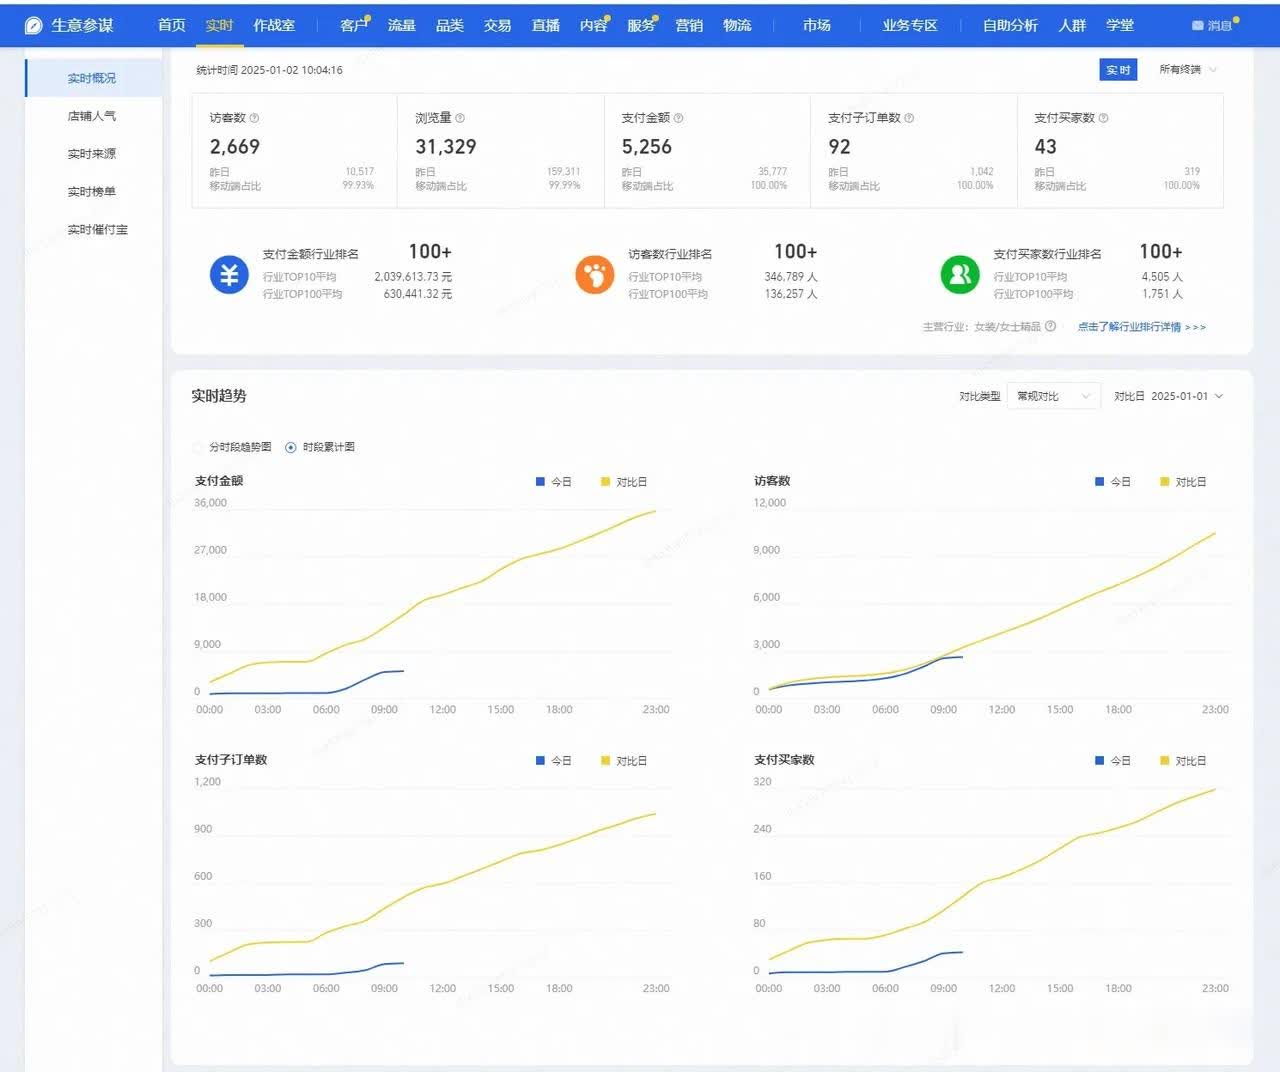This screenshot has height=1072, width=1280.
Task: Click help icon beside 浏览量
Action: (460, 118)
